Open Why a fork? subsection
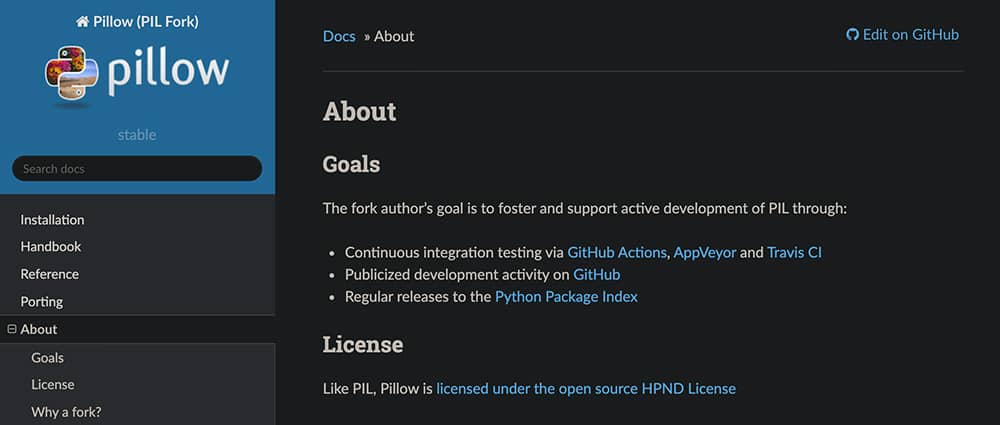This screenshot has height=425, width=1000. click(66, 412)
